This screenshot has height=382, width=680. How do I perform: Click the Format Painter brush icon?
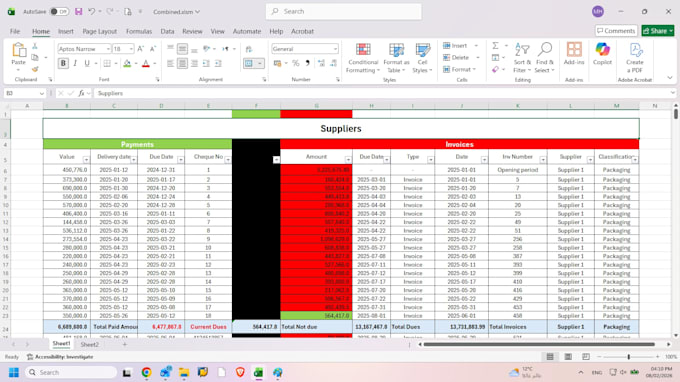click(x=35, y=69)
